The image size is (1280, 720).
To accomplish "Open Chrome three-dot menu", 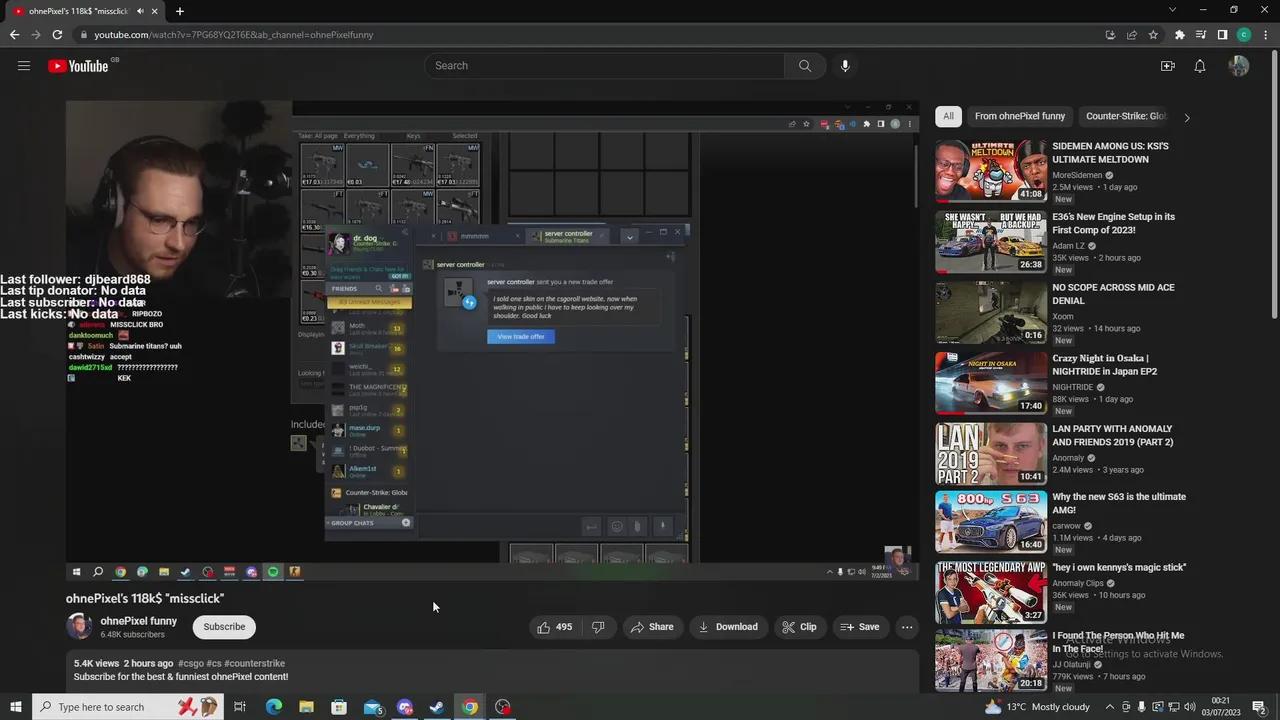I will pos(1265,34).
